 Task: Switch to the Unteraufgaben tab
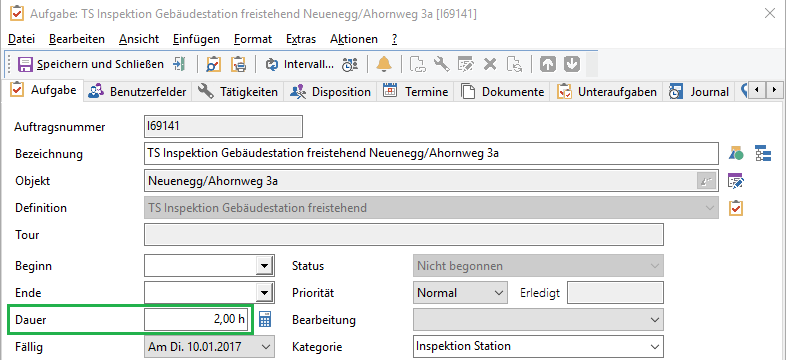607,92
